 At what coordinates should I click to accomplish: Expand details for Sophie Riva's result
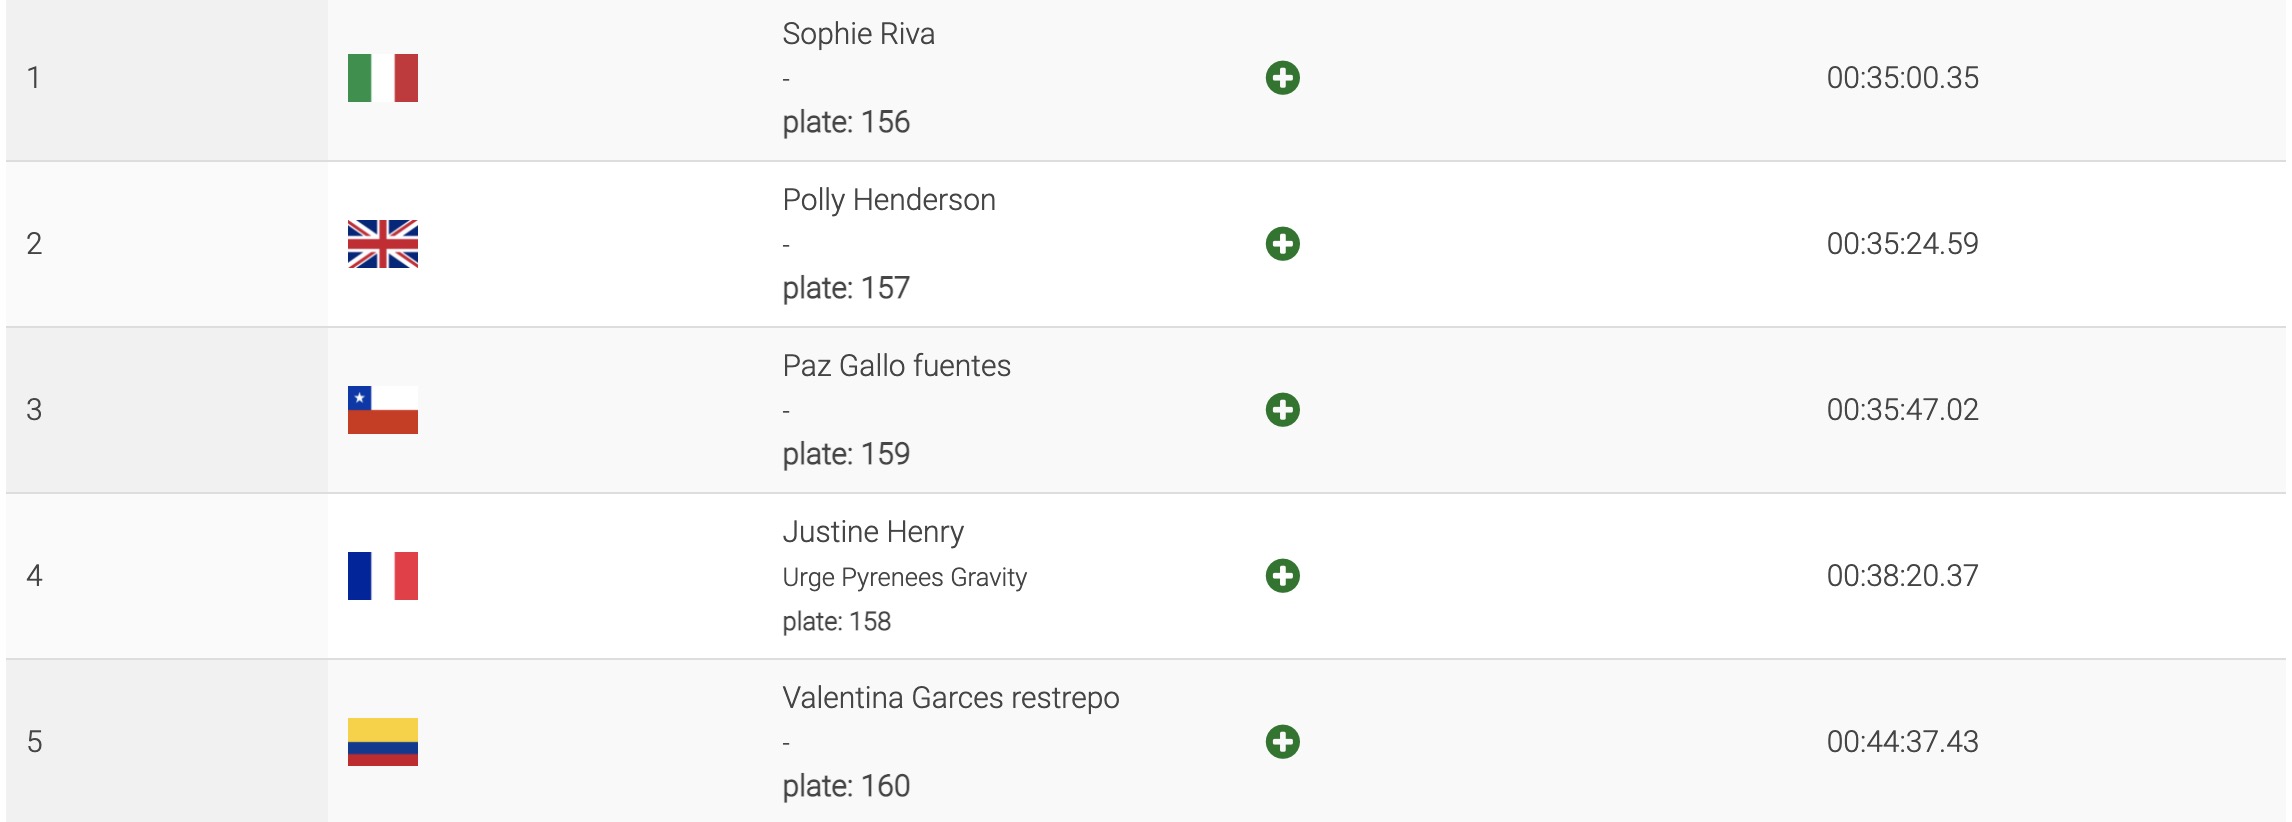[x=1282, y=78]
